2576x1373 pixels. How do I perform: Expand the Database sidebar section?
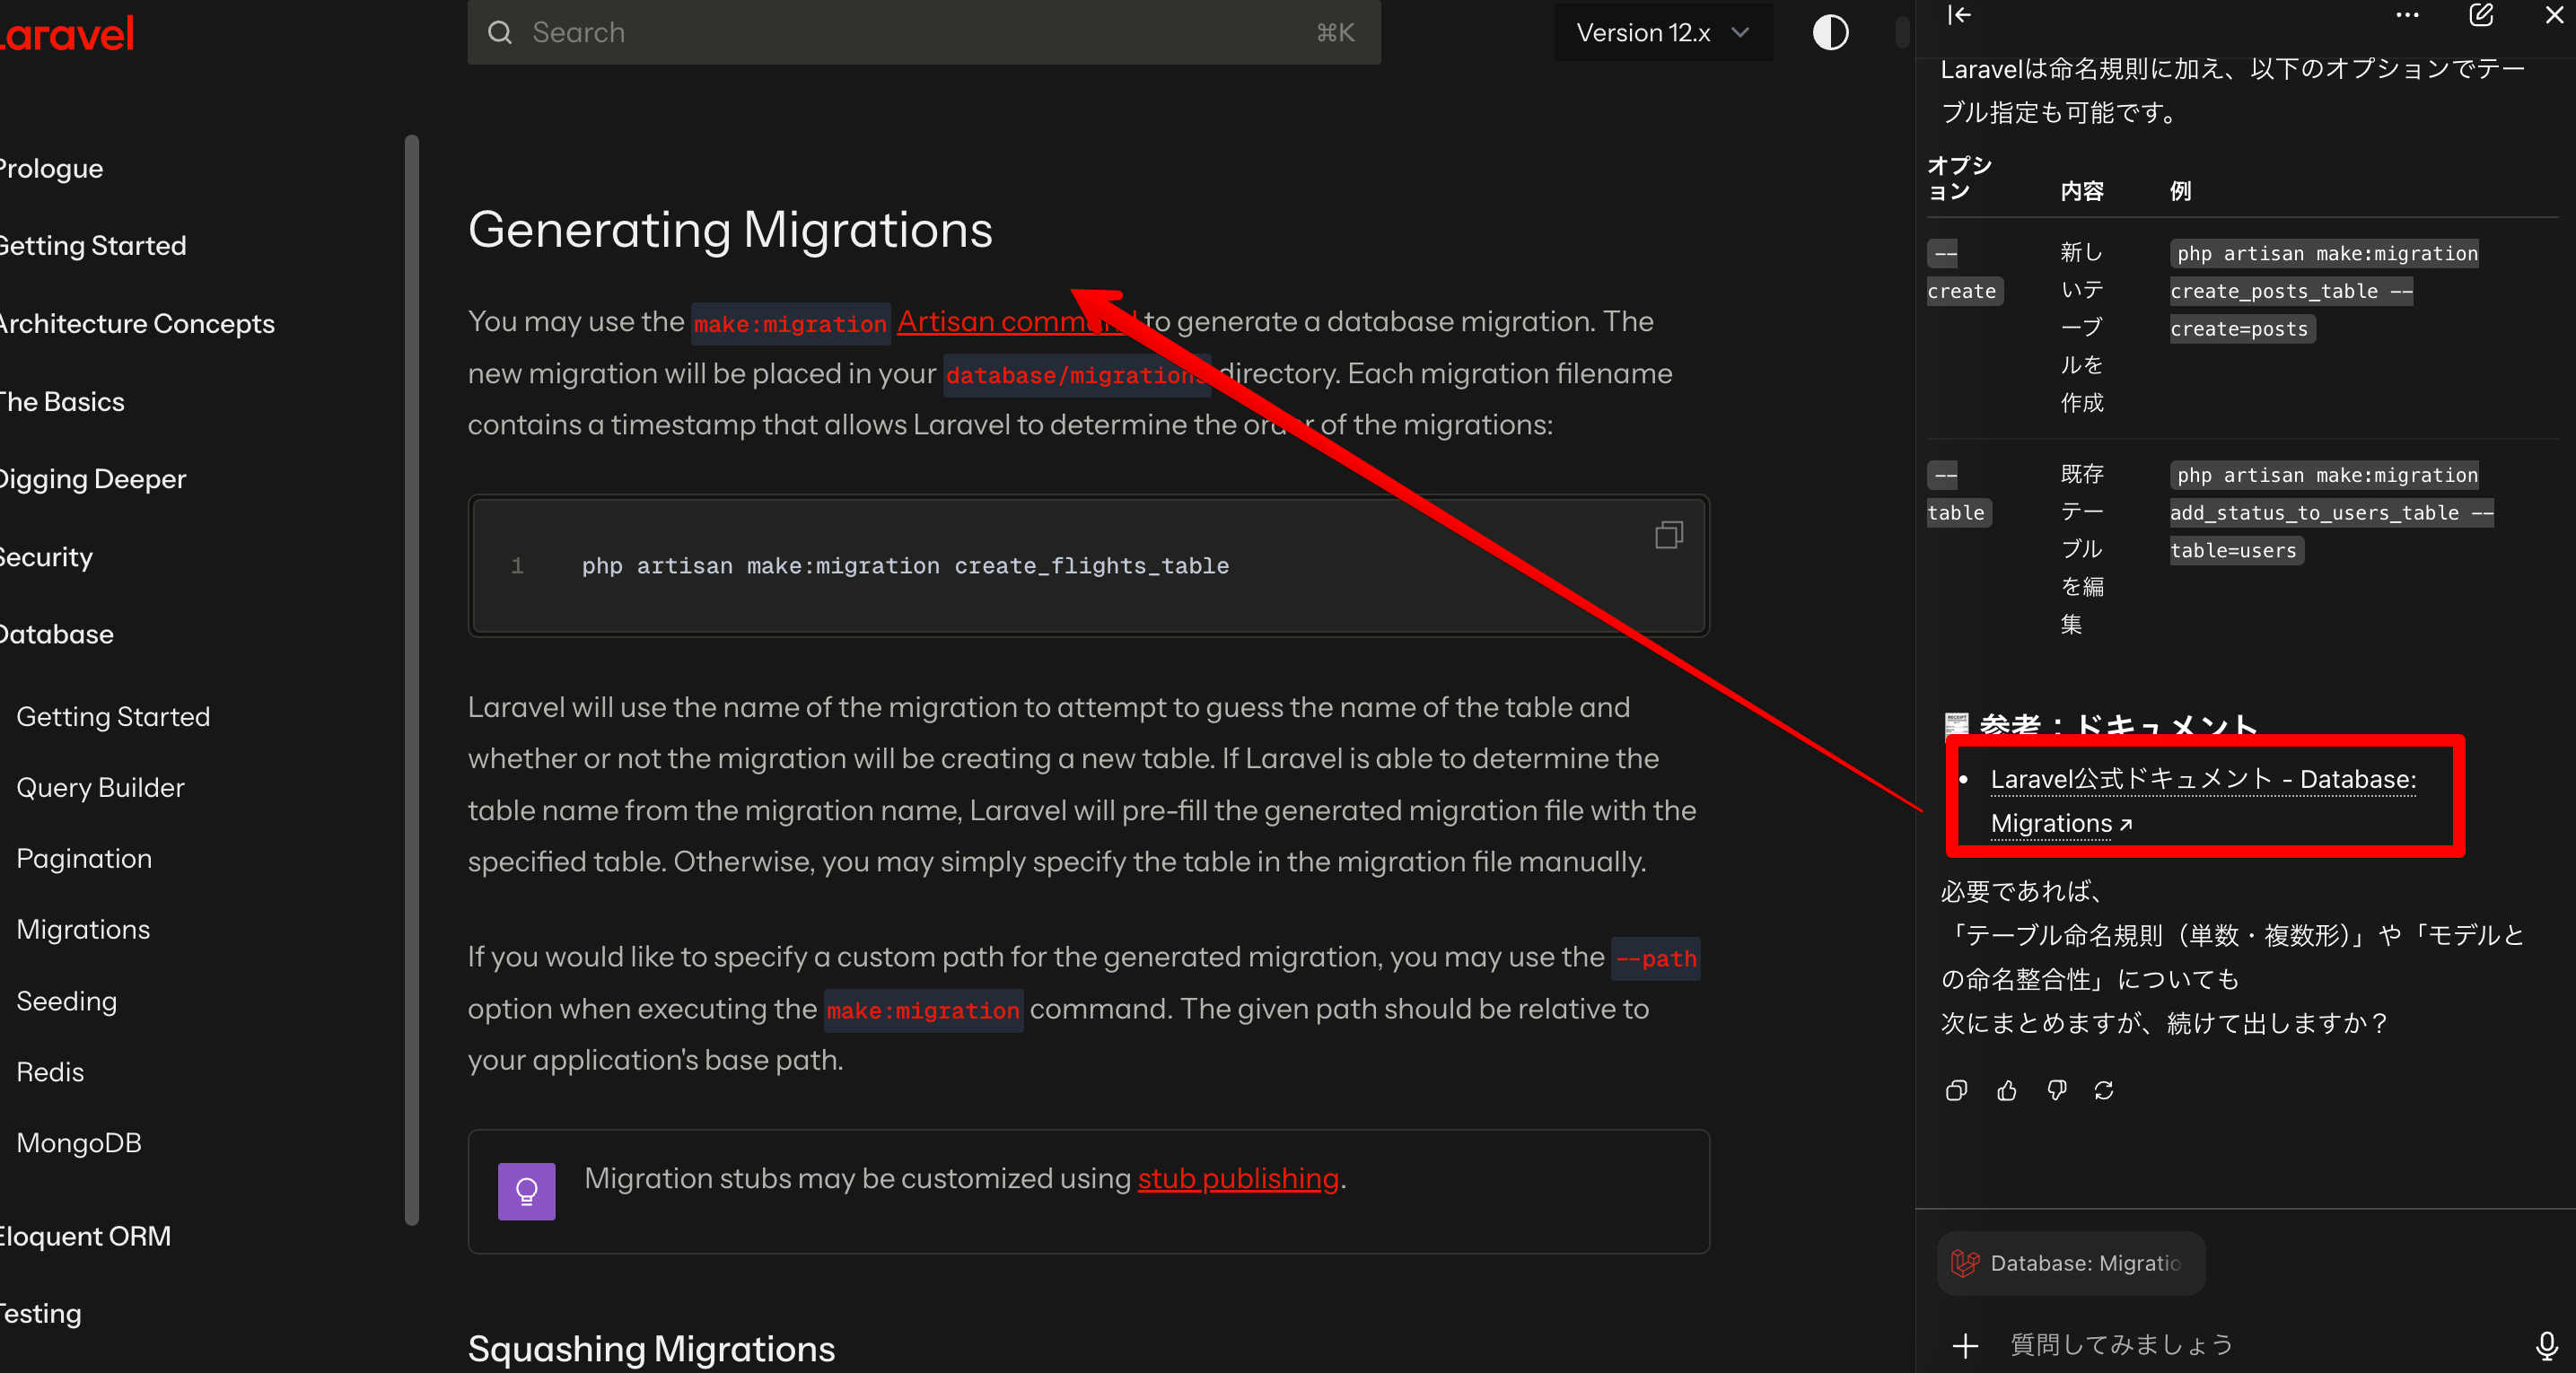point(56,634)
